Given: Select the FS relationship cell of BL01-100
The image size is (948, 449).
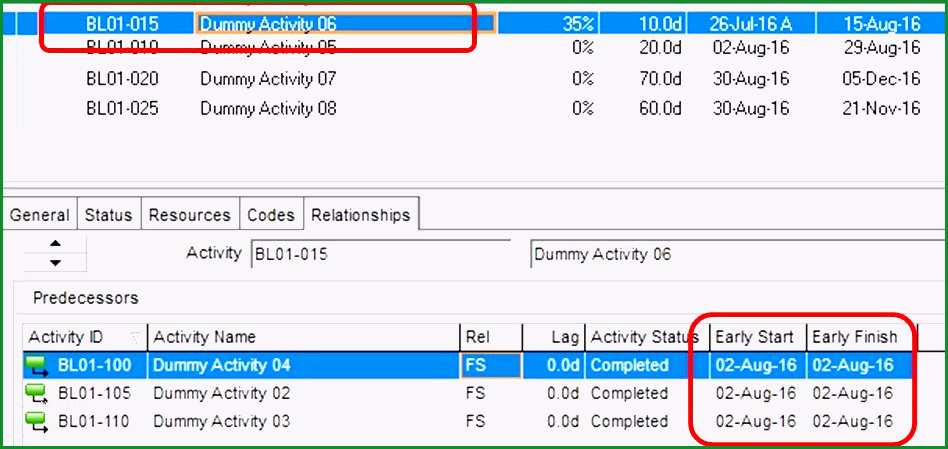Looking at the screenshot, I should click(491, 365).
